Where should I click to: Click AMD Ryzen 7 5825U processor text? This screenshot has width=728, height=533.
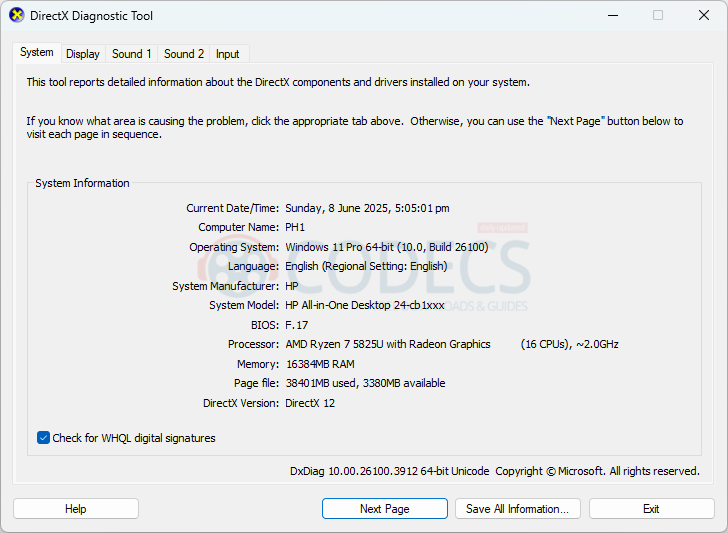(388, 344)
